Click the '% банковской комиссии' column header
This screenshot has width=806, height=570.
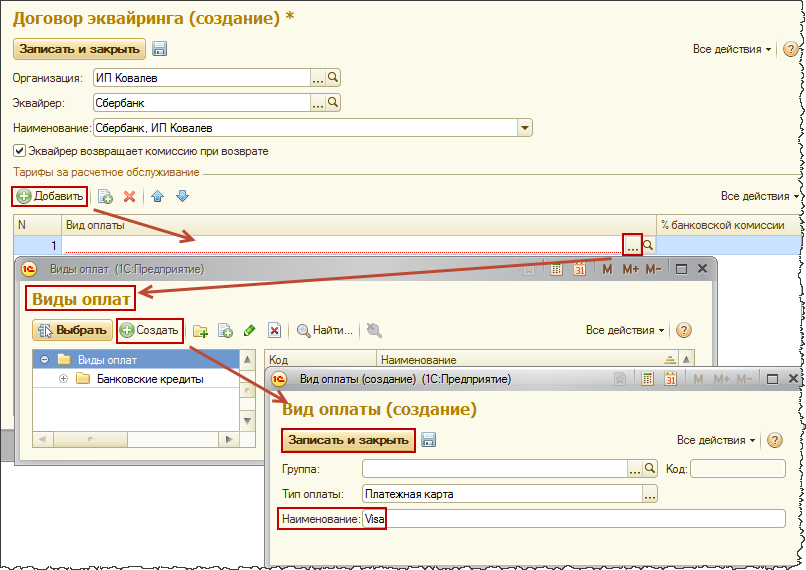pos(728,225)
